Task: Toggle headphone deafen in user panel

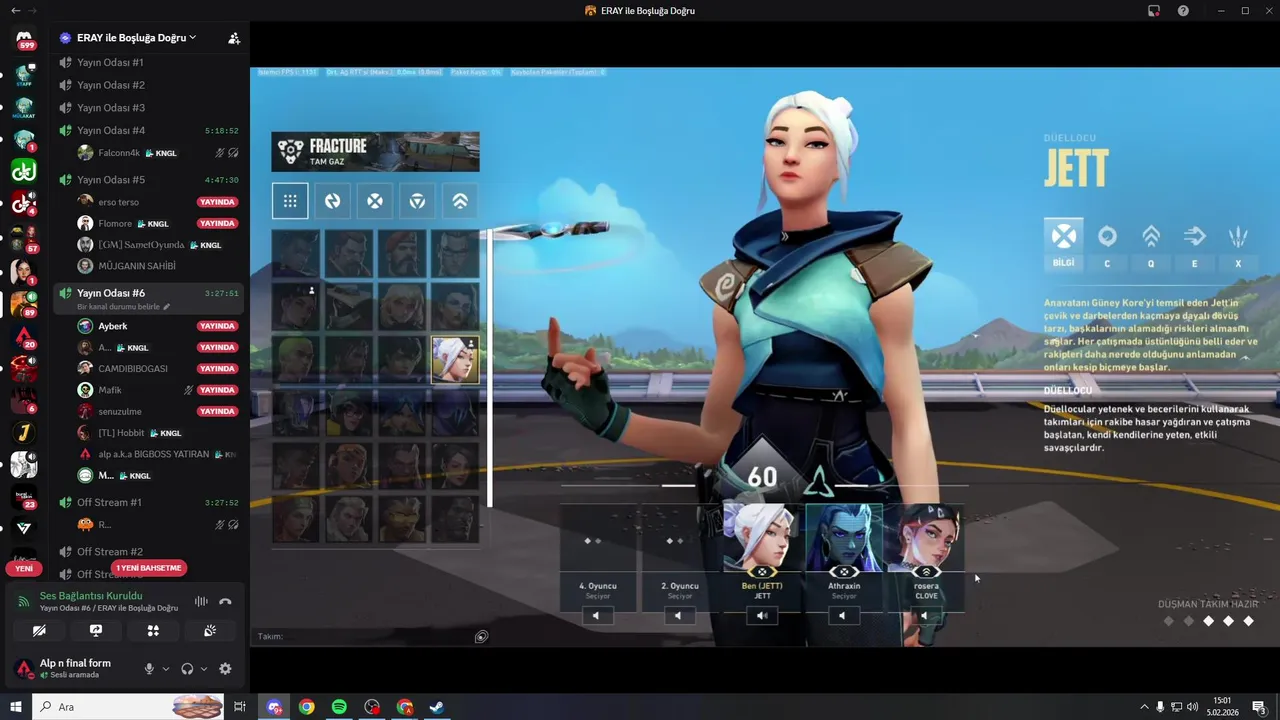Action: 187,669
